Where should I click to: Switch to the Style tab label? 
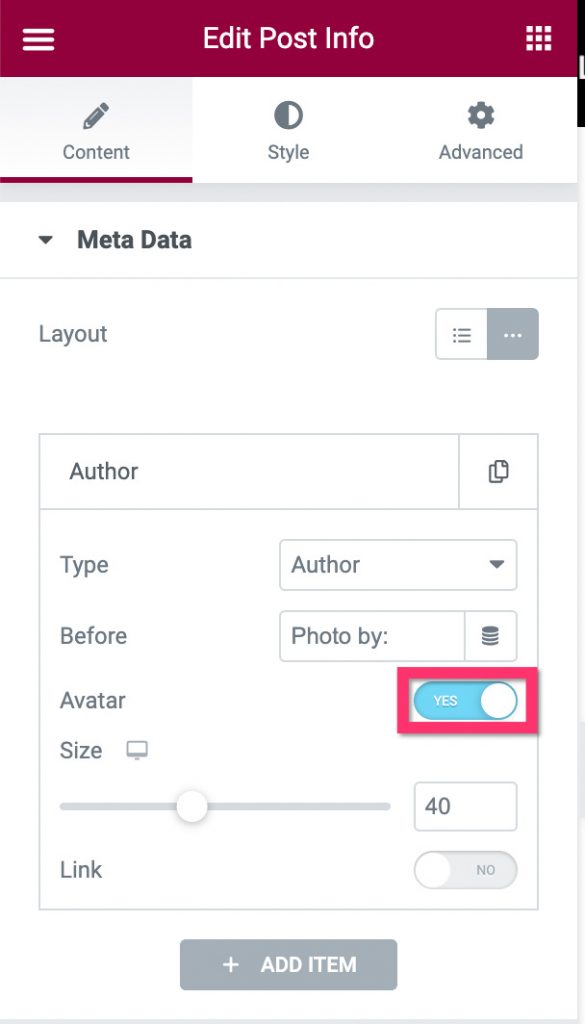point(288,152)
